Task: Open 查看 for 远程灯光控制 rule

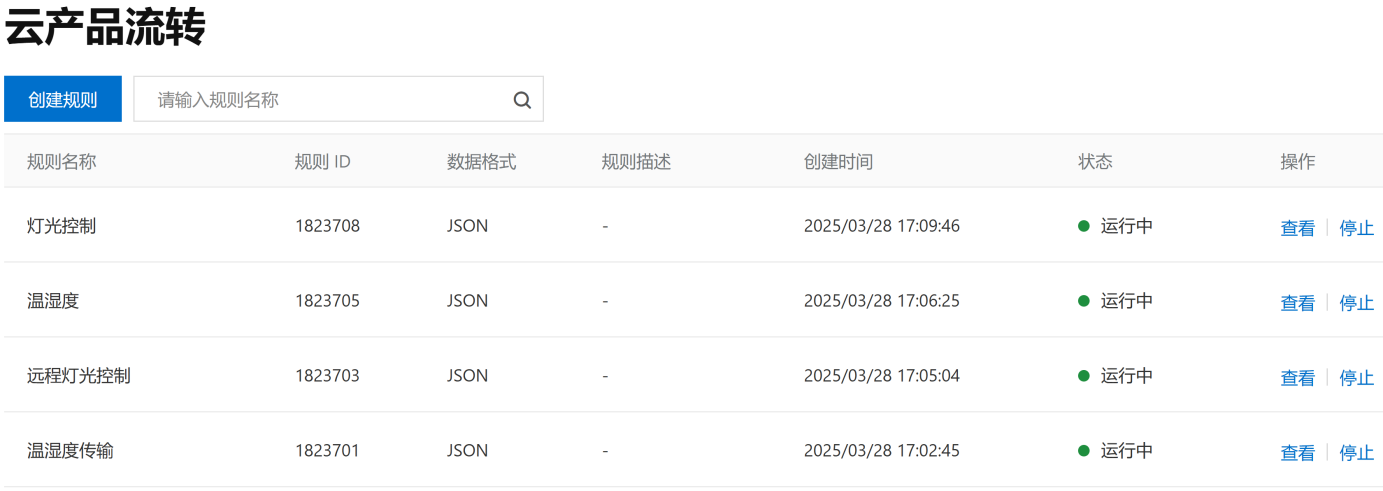Action: [1297, 378]
